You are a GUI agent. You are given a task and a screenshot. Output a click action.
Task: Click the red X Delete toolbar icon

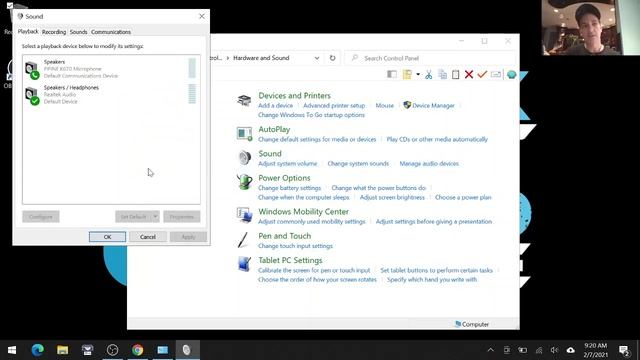click(469, 74)
